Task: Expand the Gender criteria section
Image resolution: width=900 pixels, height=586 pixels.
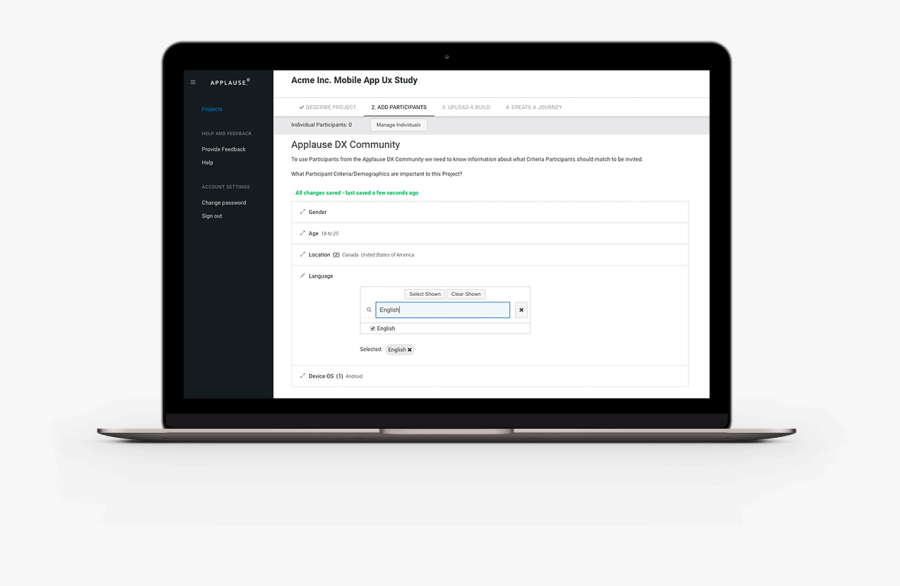Action: (x=317, y=212)
